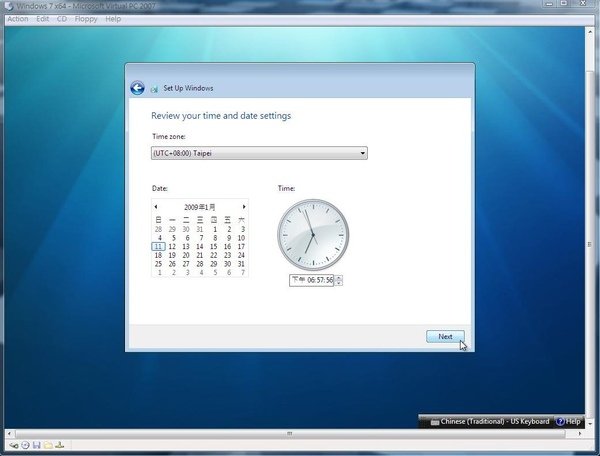Click the blue back arrow in Set Up Windows
600x456 pixels.
(137, 88)
